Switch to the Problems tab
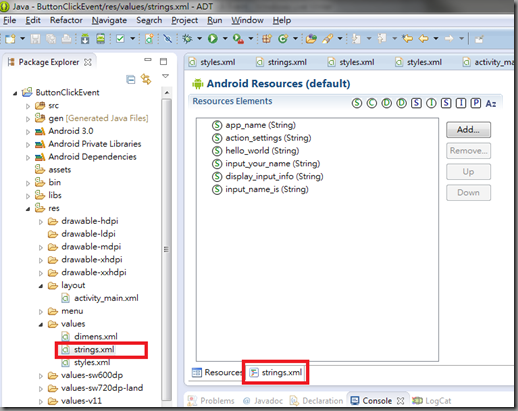 (x=211, y=401)
